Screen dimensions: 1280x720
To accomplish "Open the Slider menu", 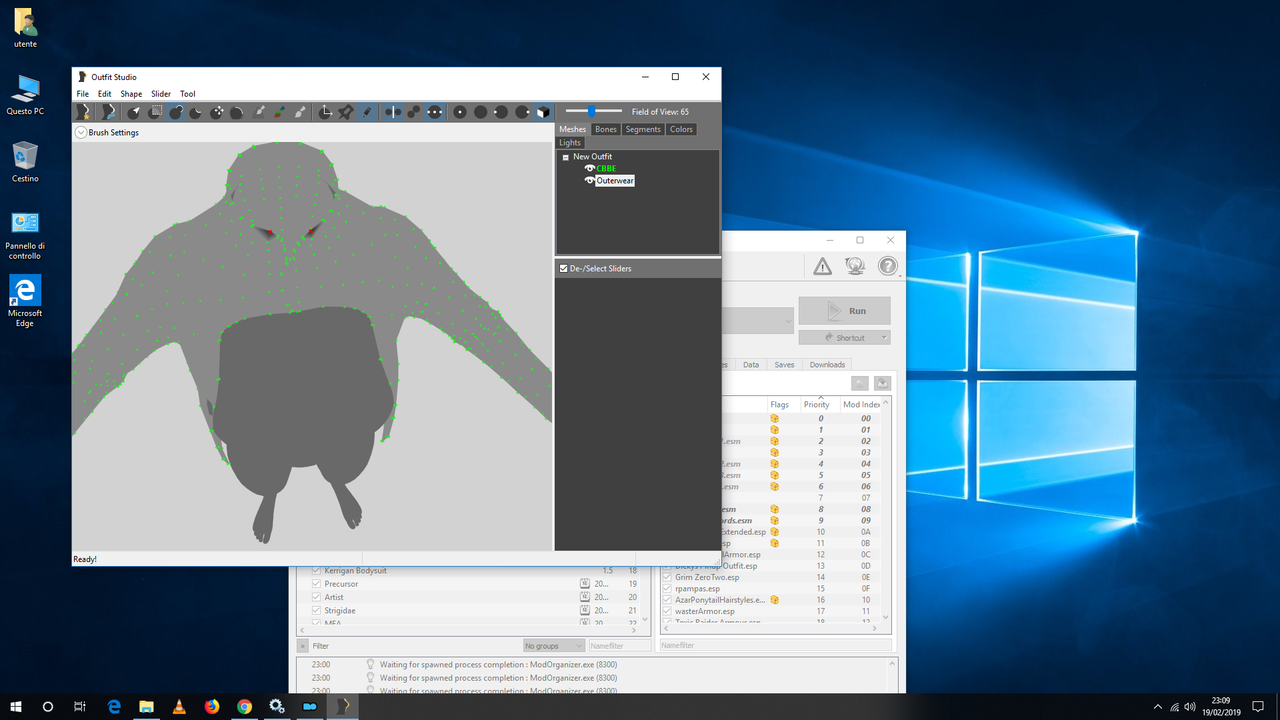I will tap(161, 94).
